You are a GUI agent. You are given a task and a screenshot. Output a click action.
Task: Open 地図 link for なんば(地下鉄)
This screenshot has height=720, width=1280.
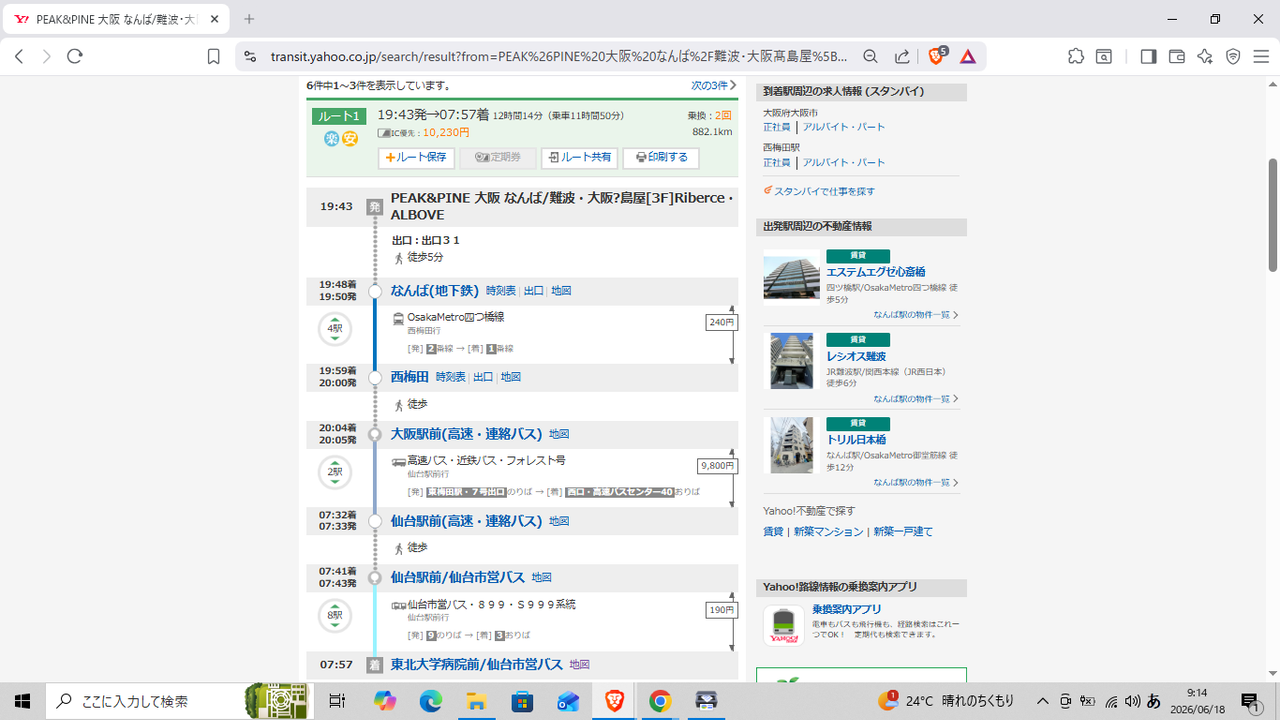[561, 291]
